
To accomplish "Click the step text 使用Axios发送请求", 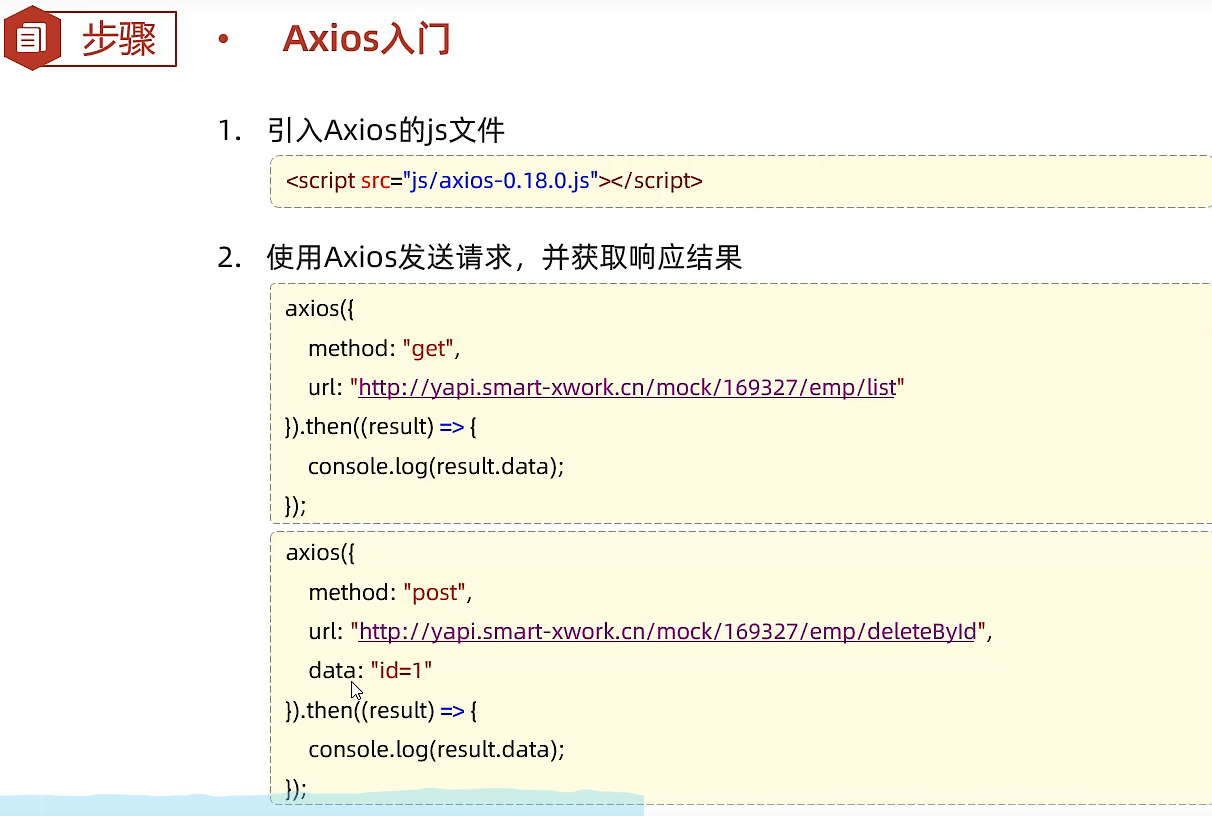I will click(x=390, y=258).
